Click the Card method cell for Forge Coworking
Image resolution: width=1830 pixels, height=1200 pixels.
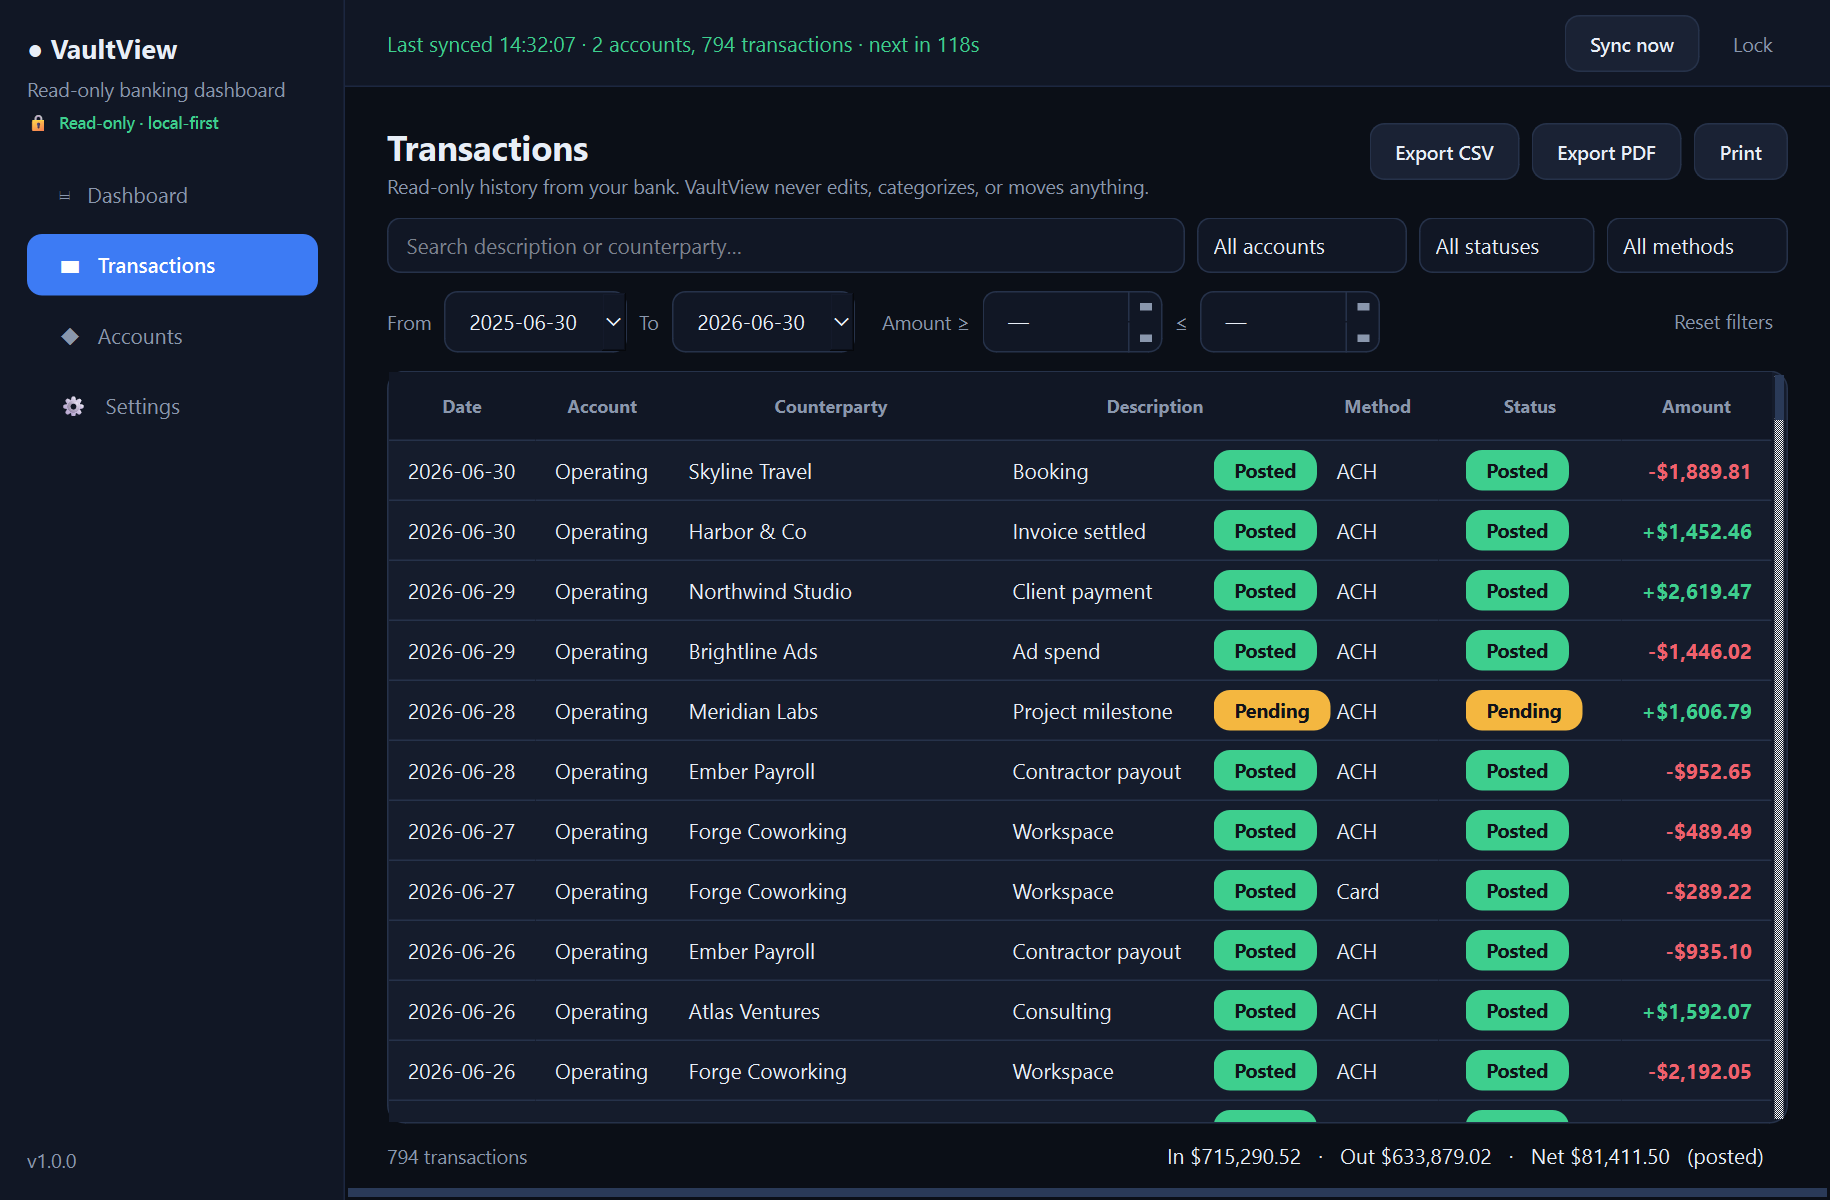pos(1357,891)
